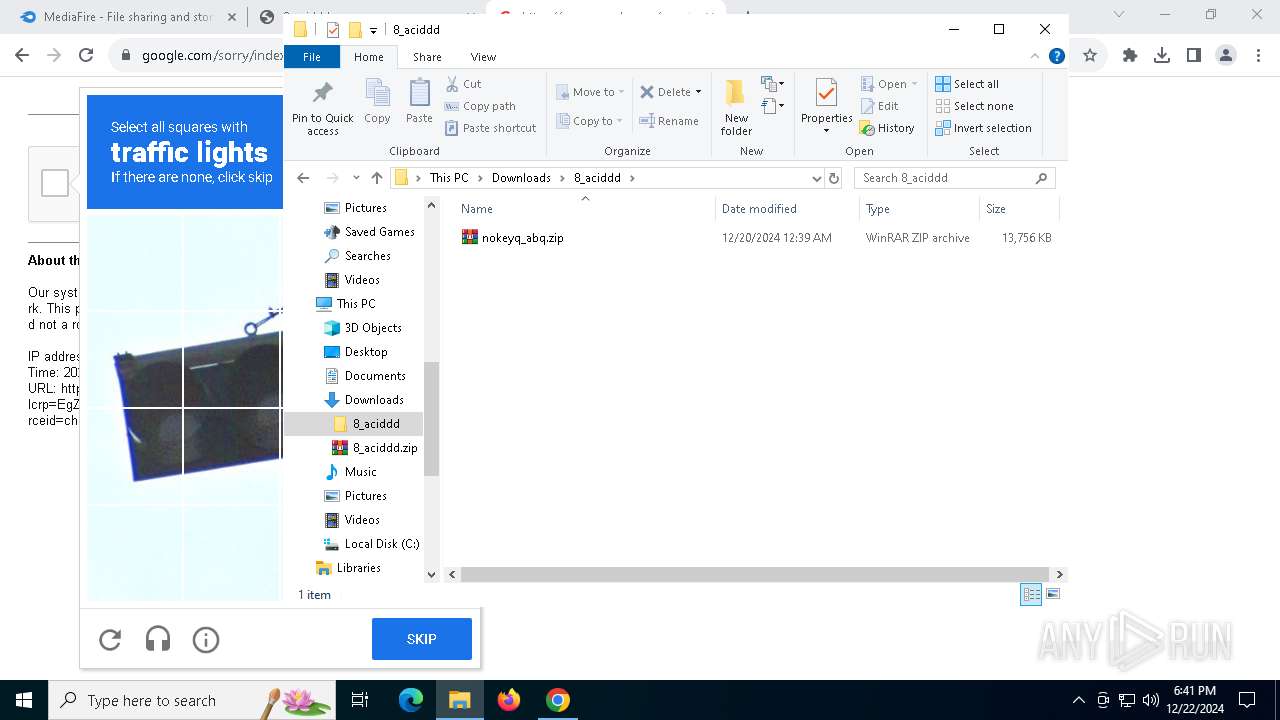Click captcha audio challenge headphones icon
The height and width of the screenshot is (720, 1280).
(x=158, y=639)
